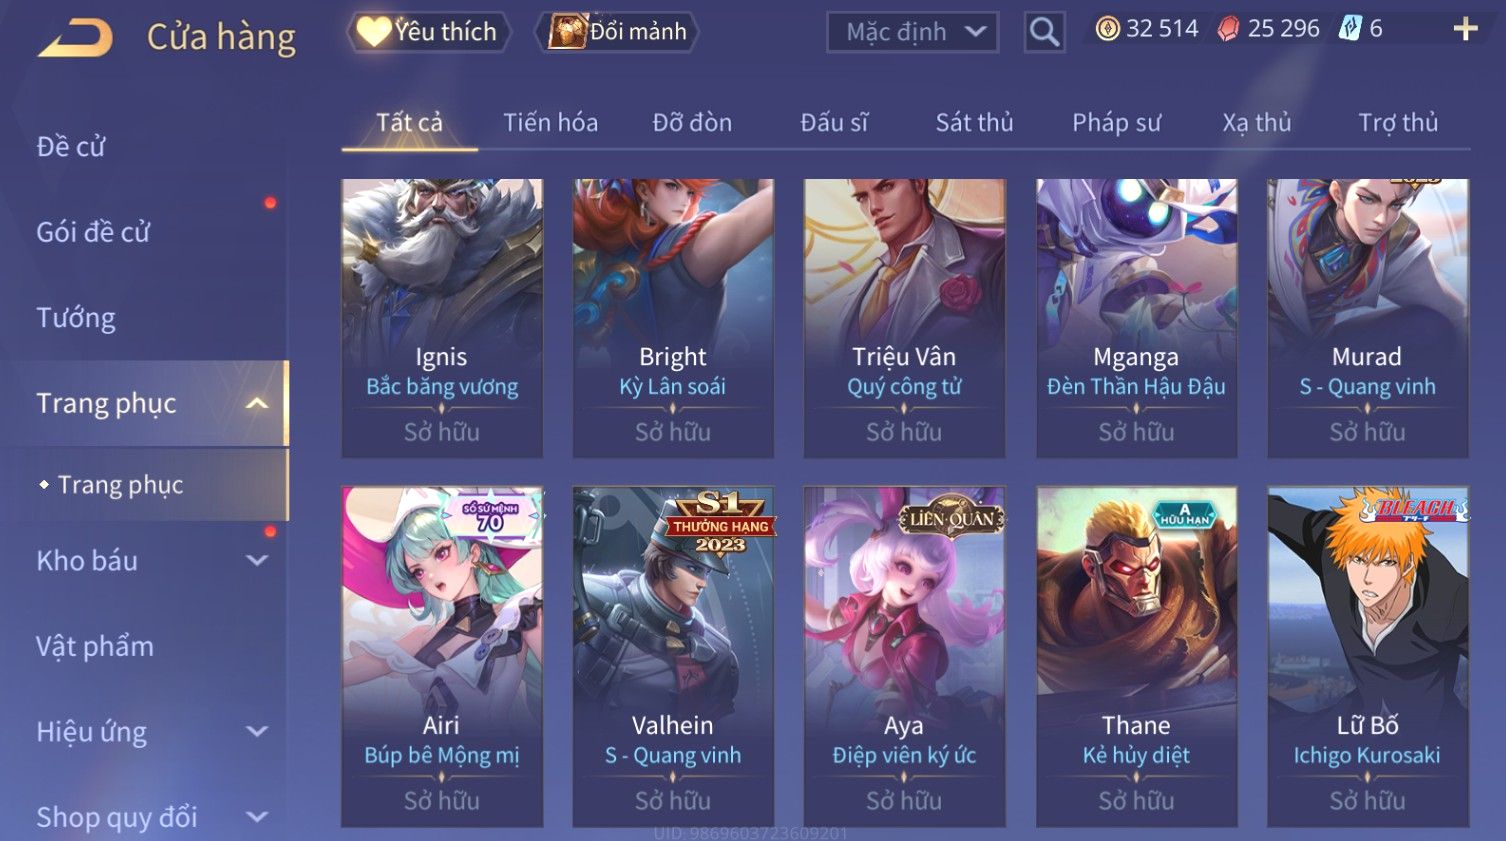Tap the plus icon to add currency
Image resolution: width=1506 pixels, height=841 pixels.
pos(1465,29)
